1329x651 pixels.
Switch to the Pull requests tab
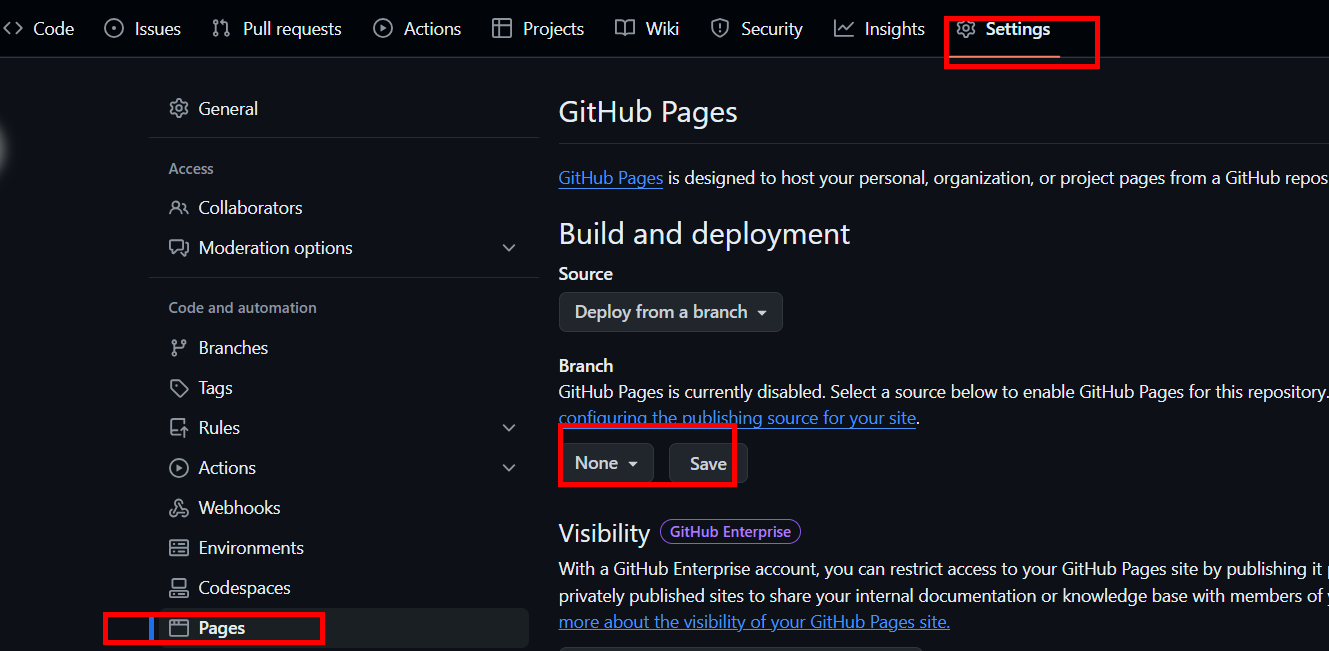277,29
